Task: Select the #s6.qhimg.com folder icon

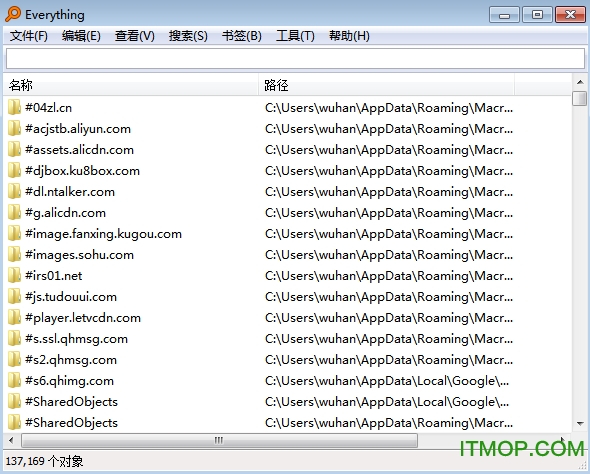Action: point(14,381)
